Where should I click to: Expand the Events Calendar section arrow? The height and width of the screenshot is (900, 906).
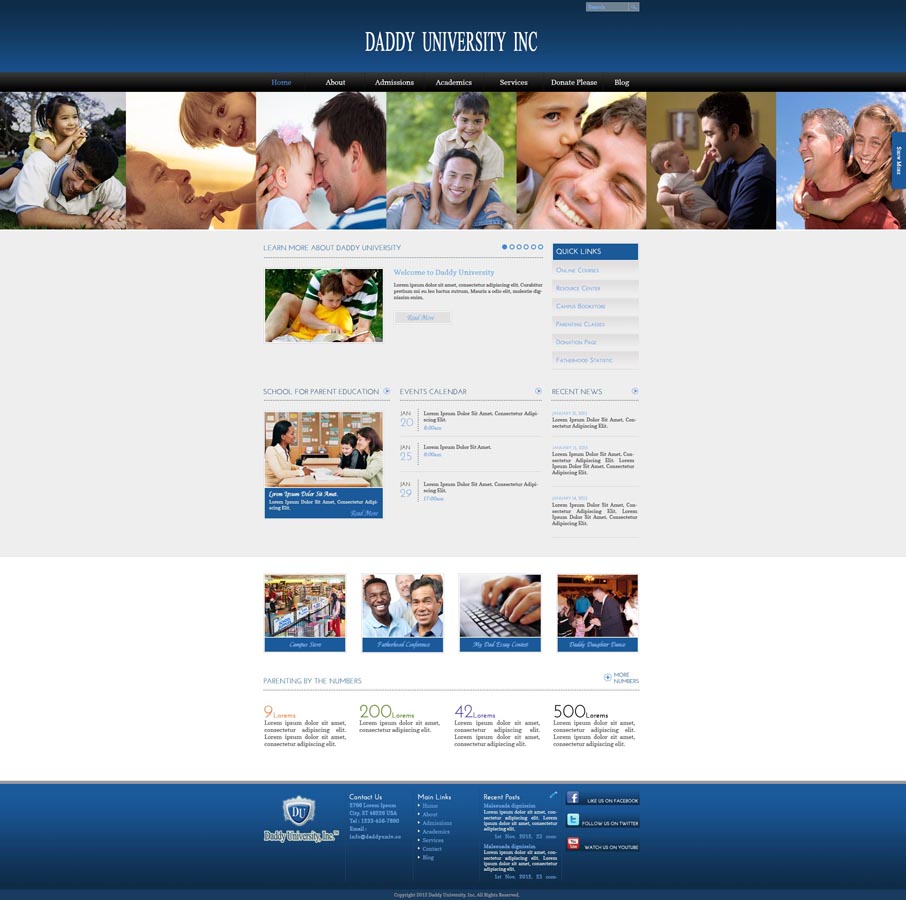539,391
